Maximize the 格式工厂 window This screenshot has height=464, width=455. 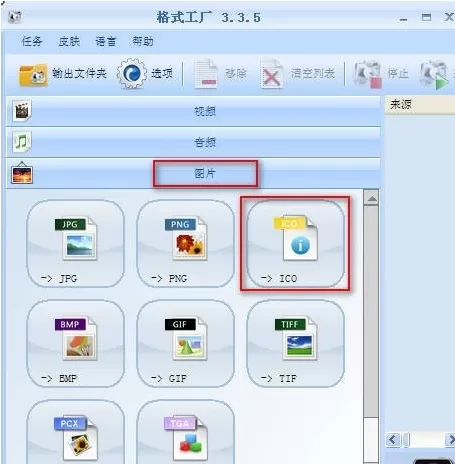[x=426, y=17]
